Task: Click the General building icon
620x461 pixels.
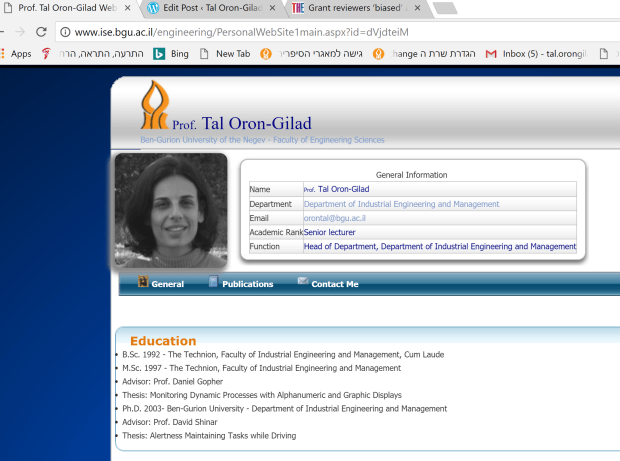Action: coord(142,283)
